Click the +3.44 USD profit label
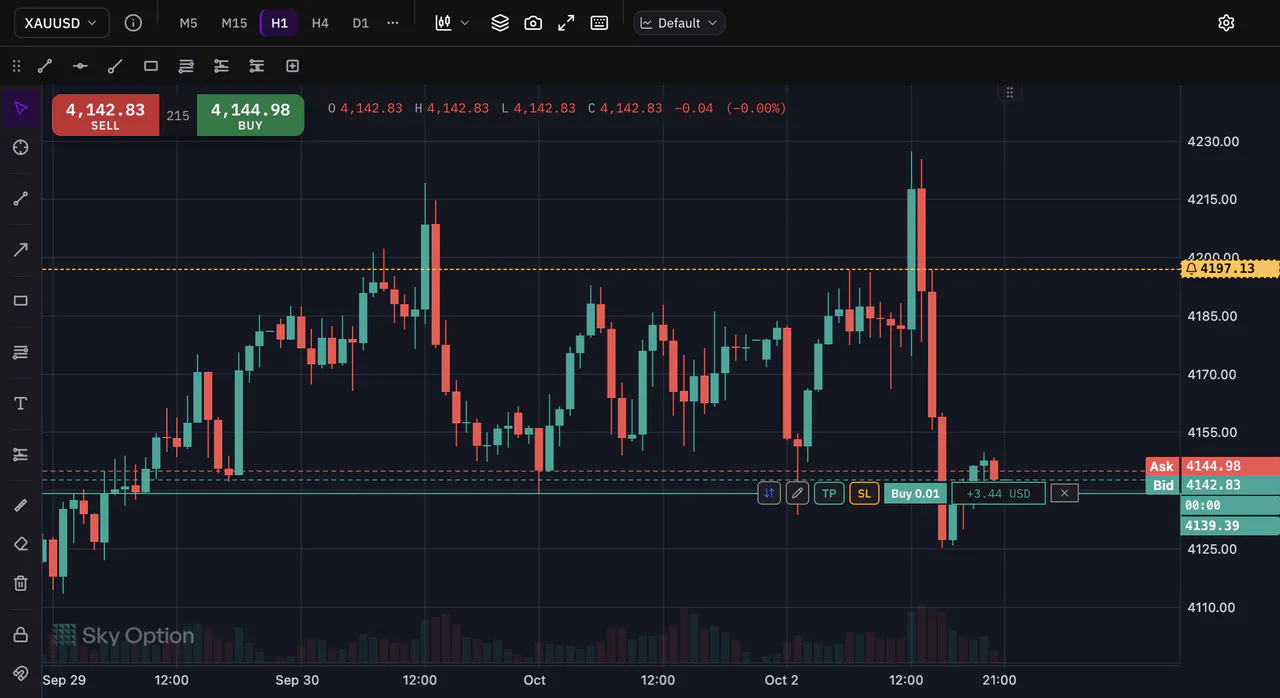The image size is (1280, 698). (x=998, y=493)
